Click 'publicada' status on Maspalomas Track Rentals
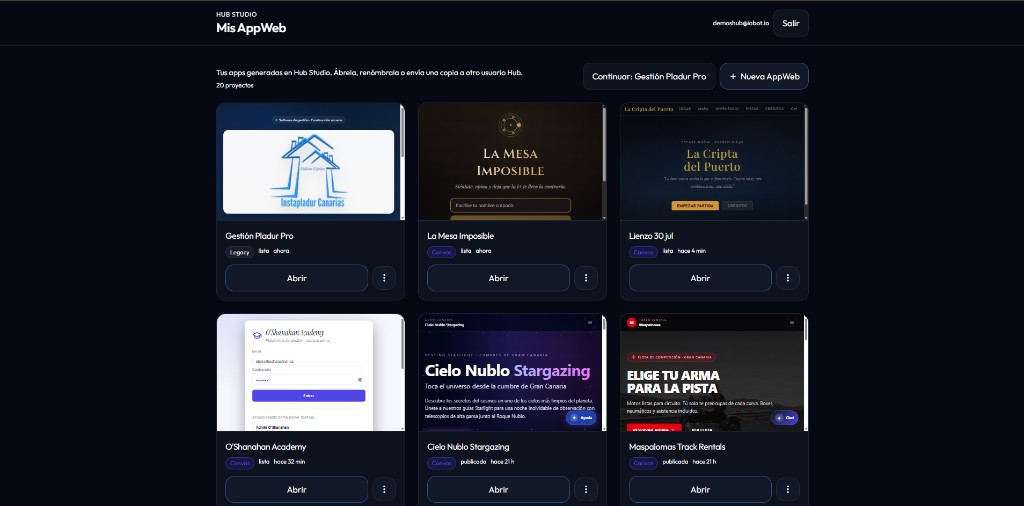Screen dimensions: 1024x506 (675, 462)
